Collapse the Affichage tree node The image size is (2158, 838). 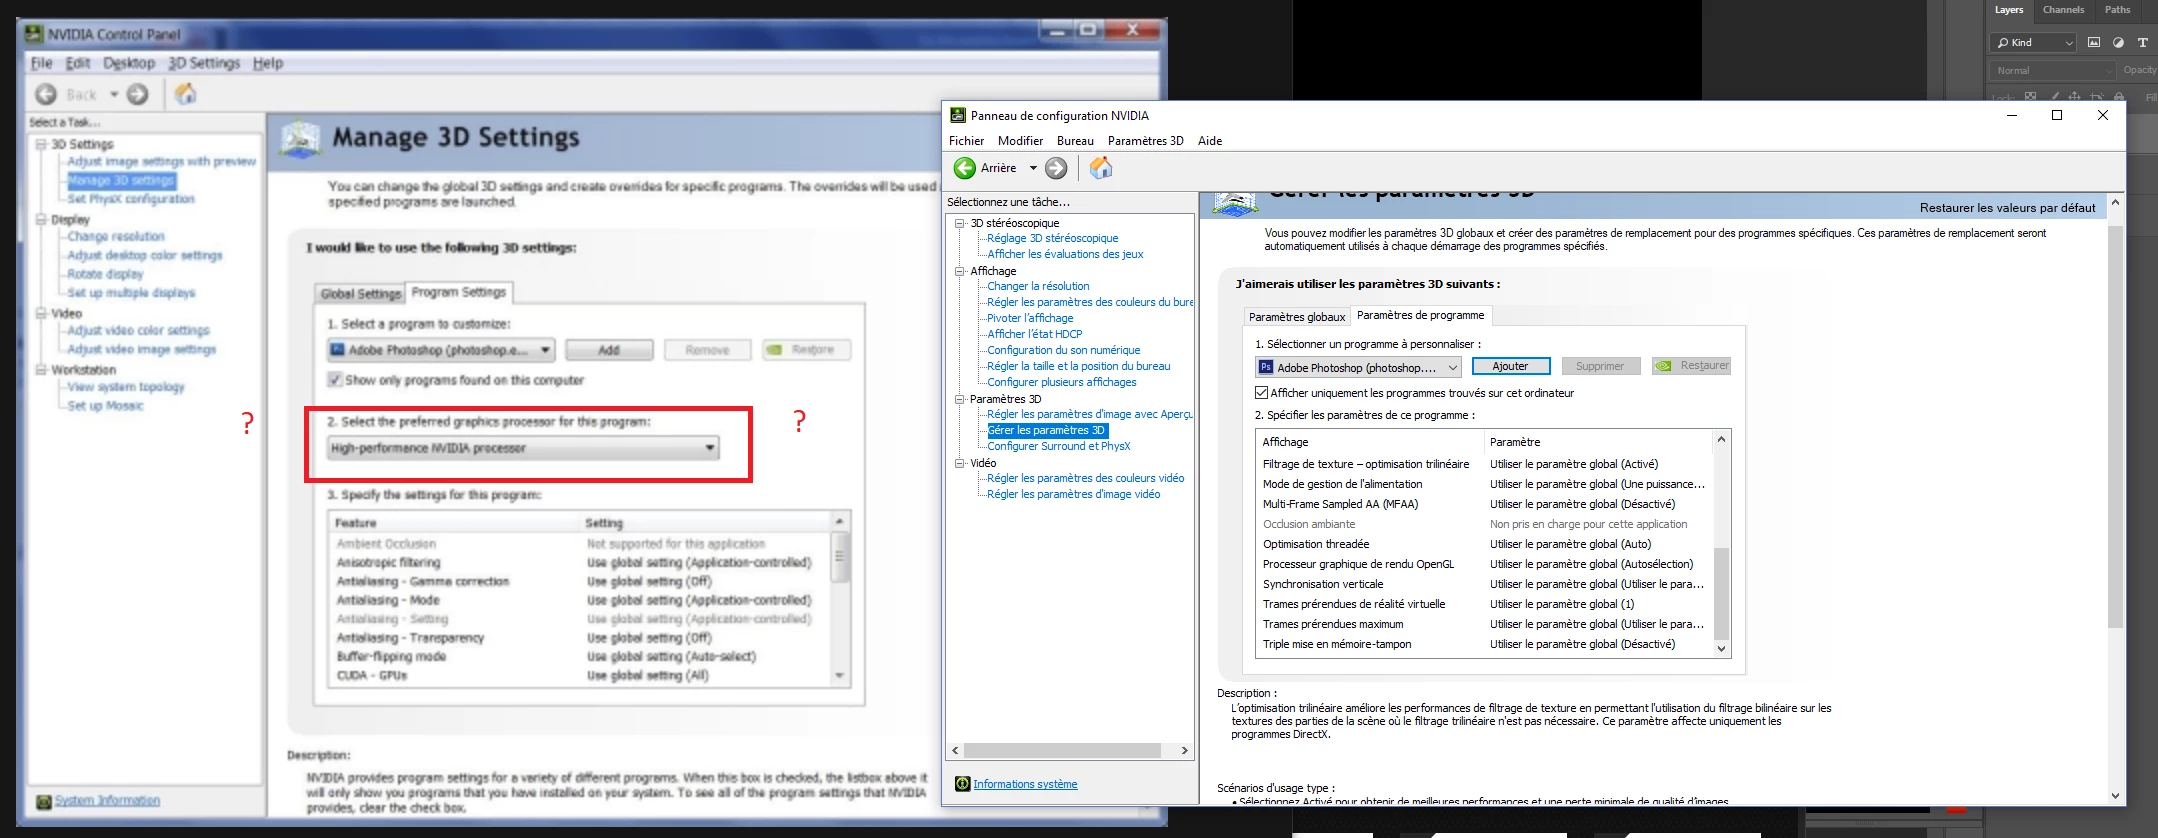point(960,271)
